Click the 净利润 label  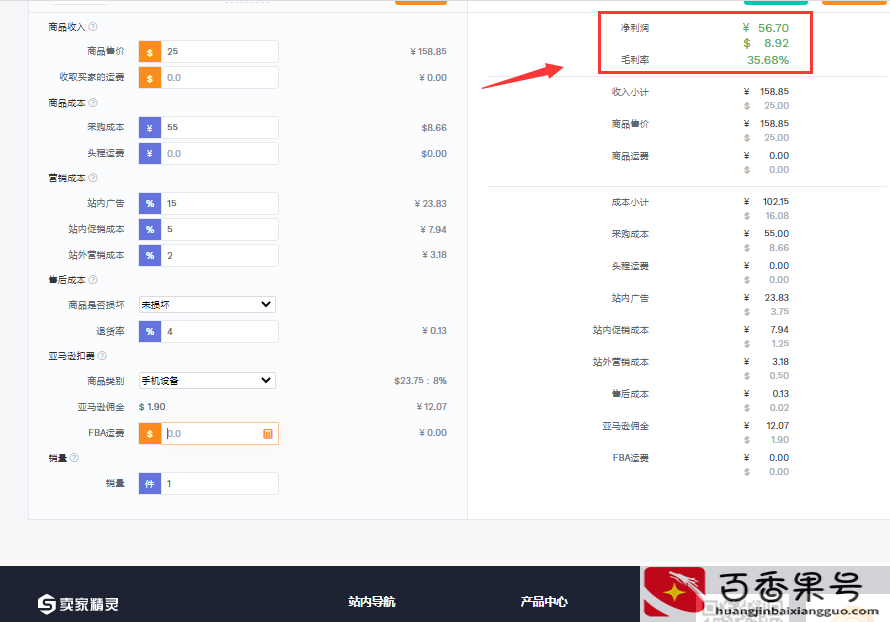tap(635, 28)
